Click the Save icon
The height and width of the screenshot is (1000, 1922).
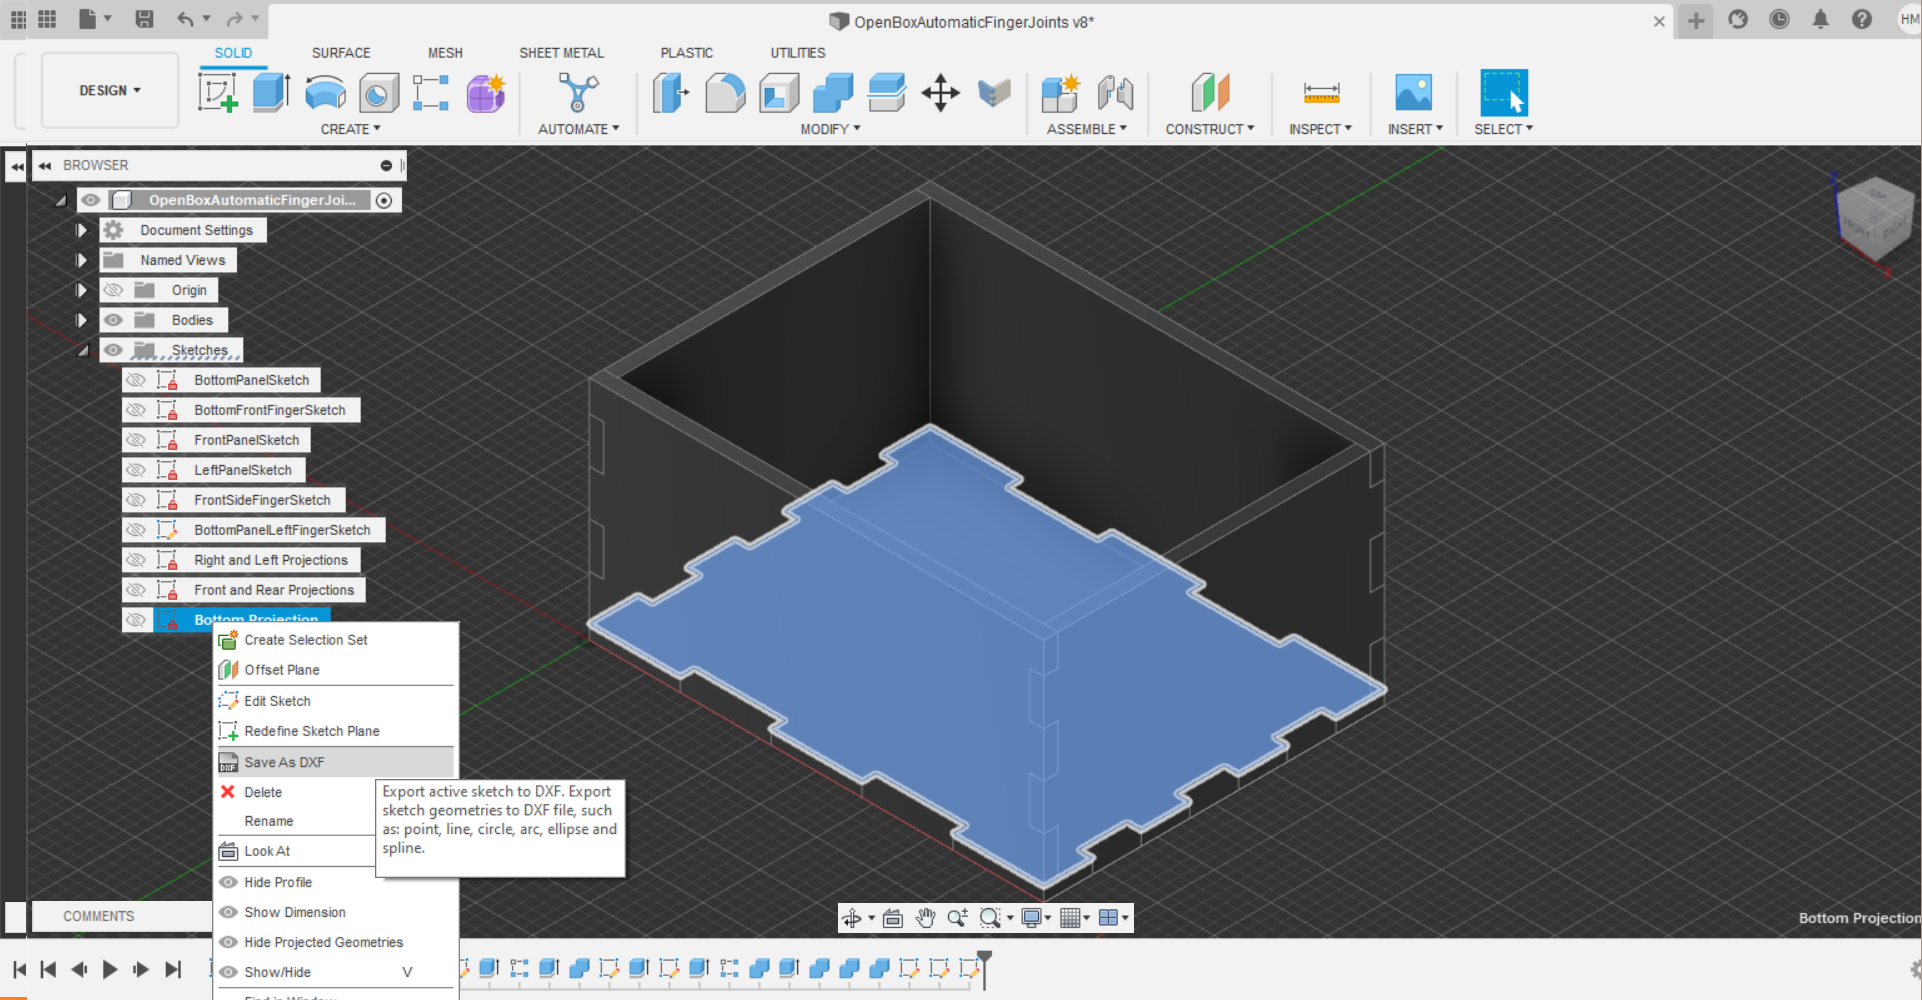point(144,19)
